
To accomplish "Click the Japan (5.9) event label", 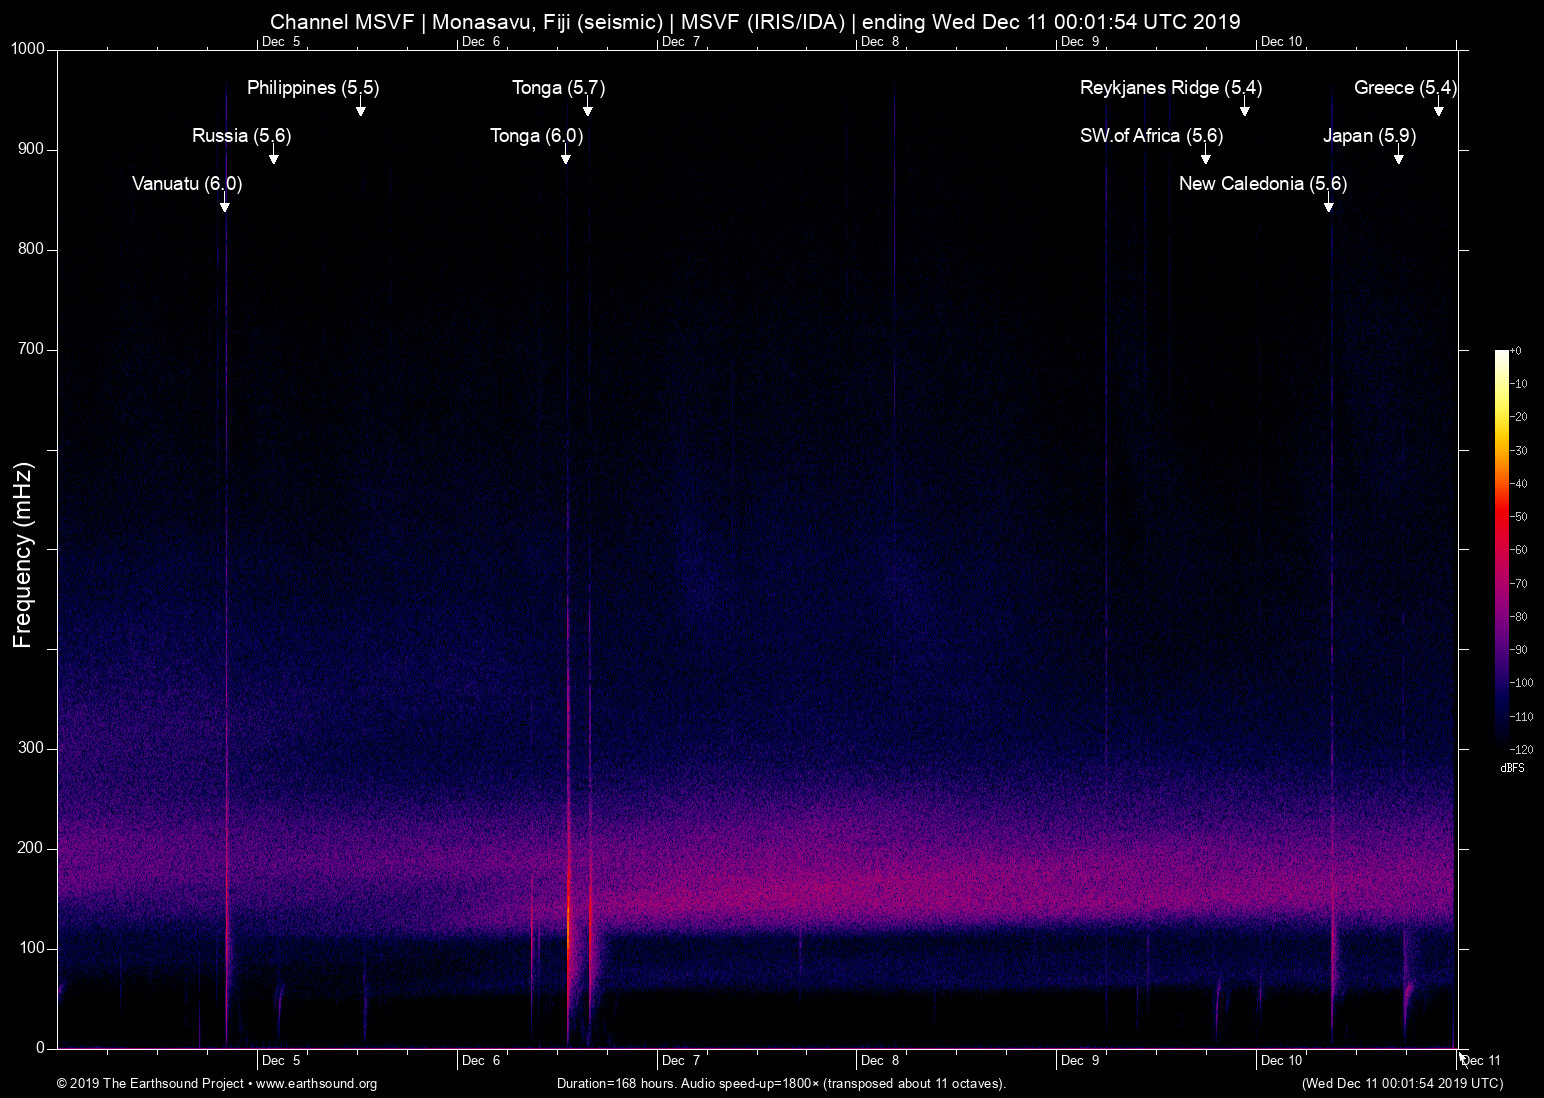I will [1370, 136].
